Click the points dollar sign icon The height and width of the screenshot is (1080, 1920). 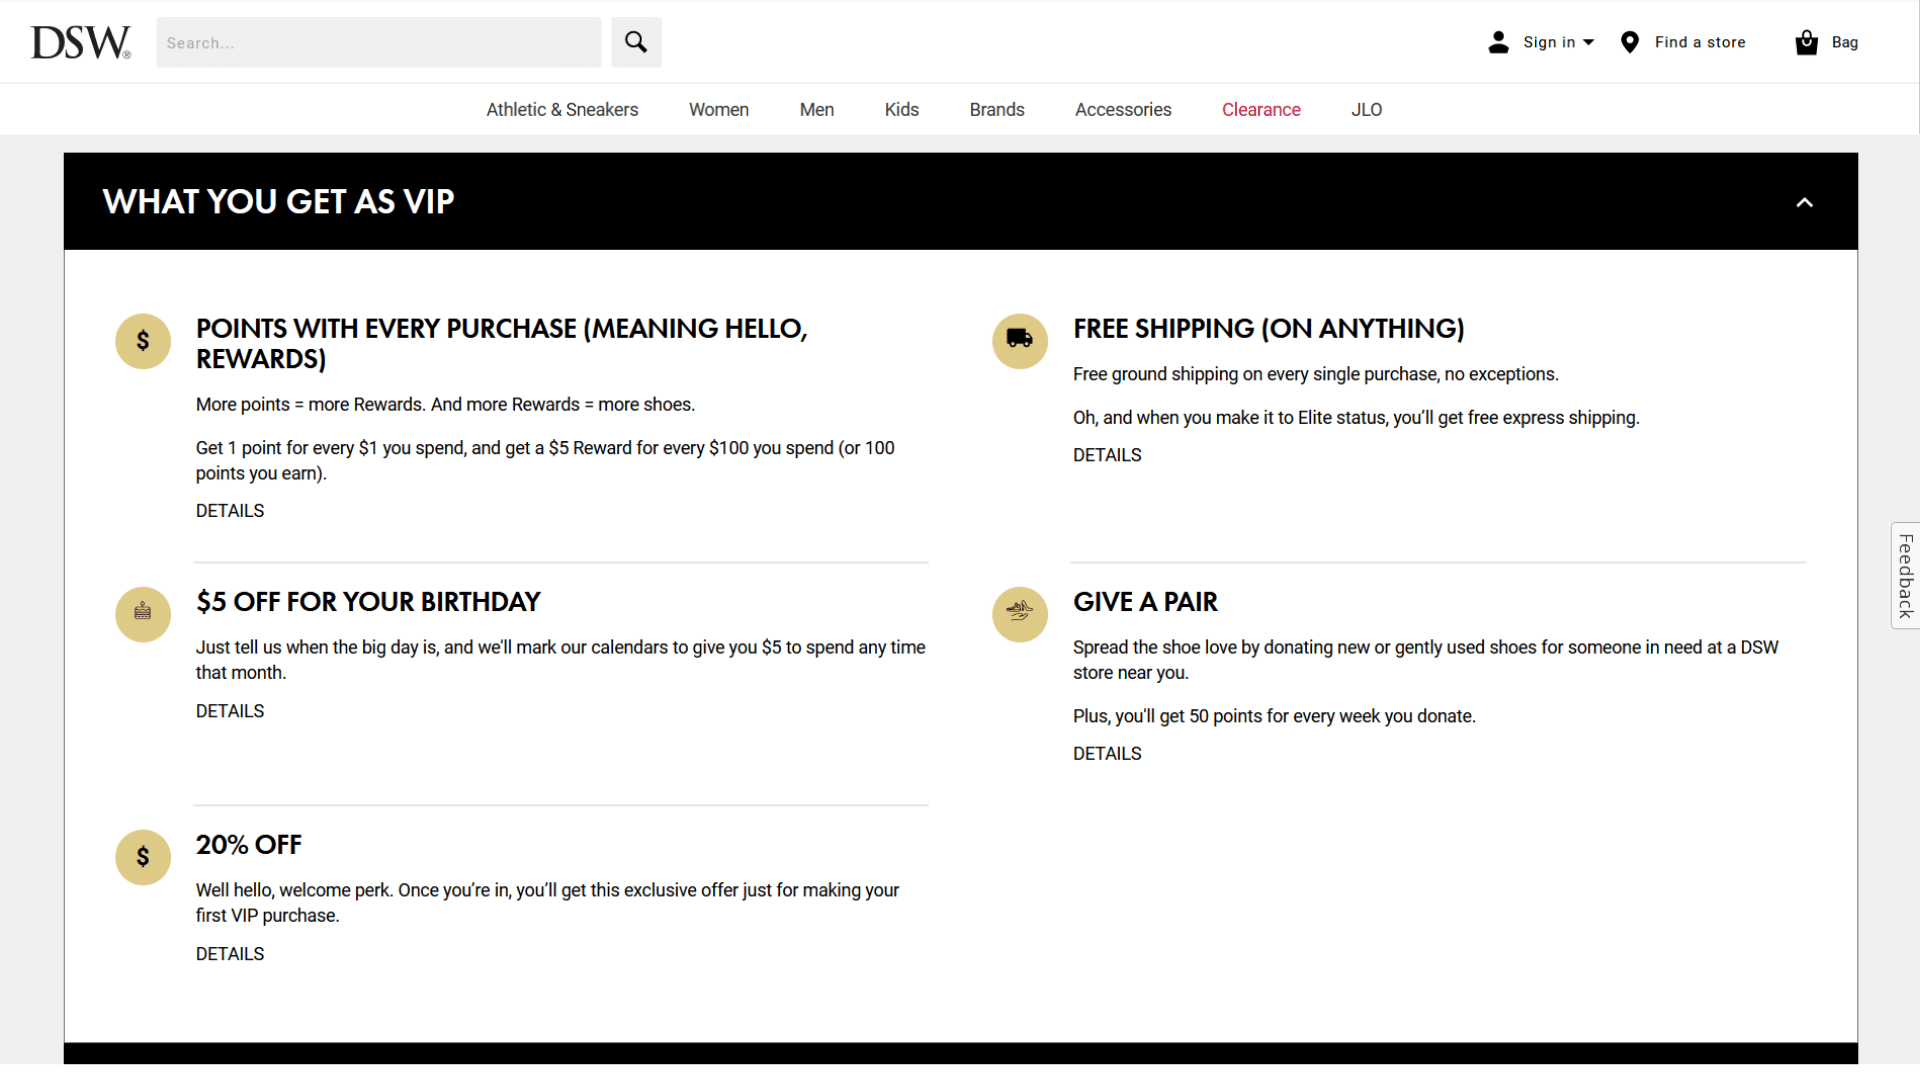143,341
